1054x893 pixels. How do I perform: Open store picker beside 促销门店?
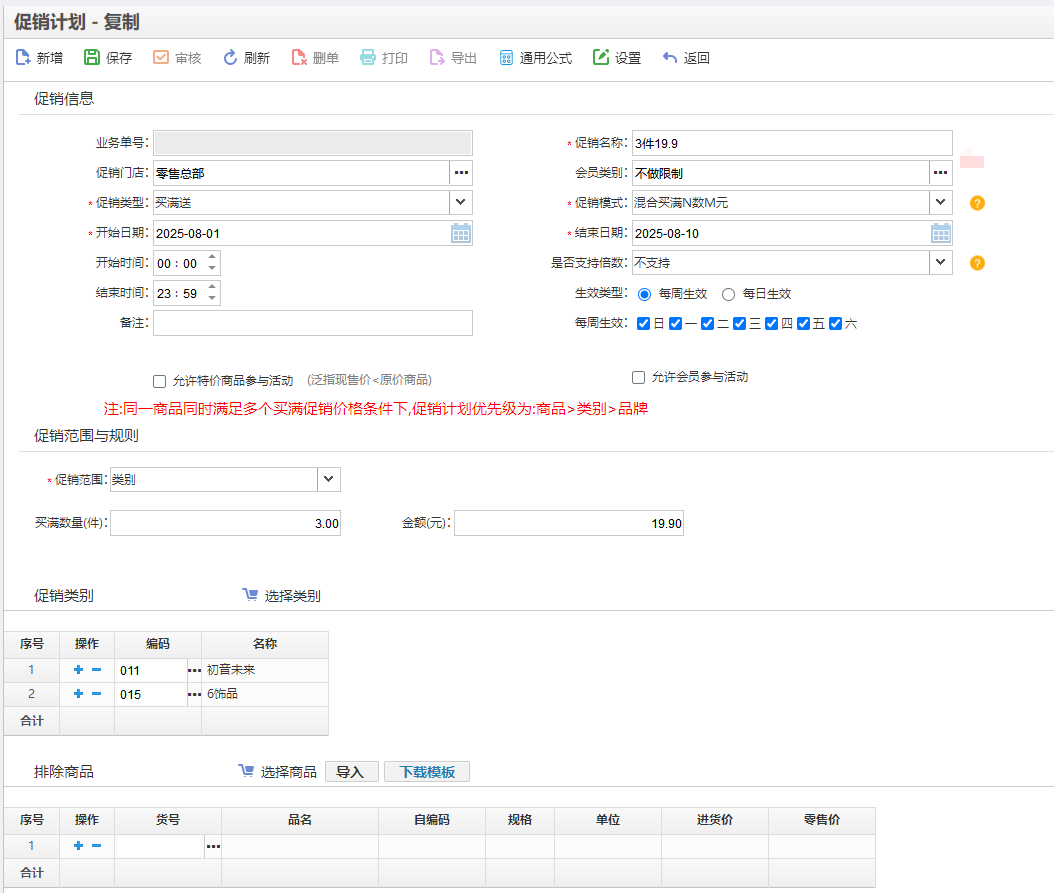[x=461, y=173]
